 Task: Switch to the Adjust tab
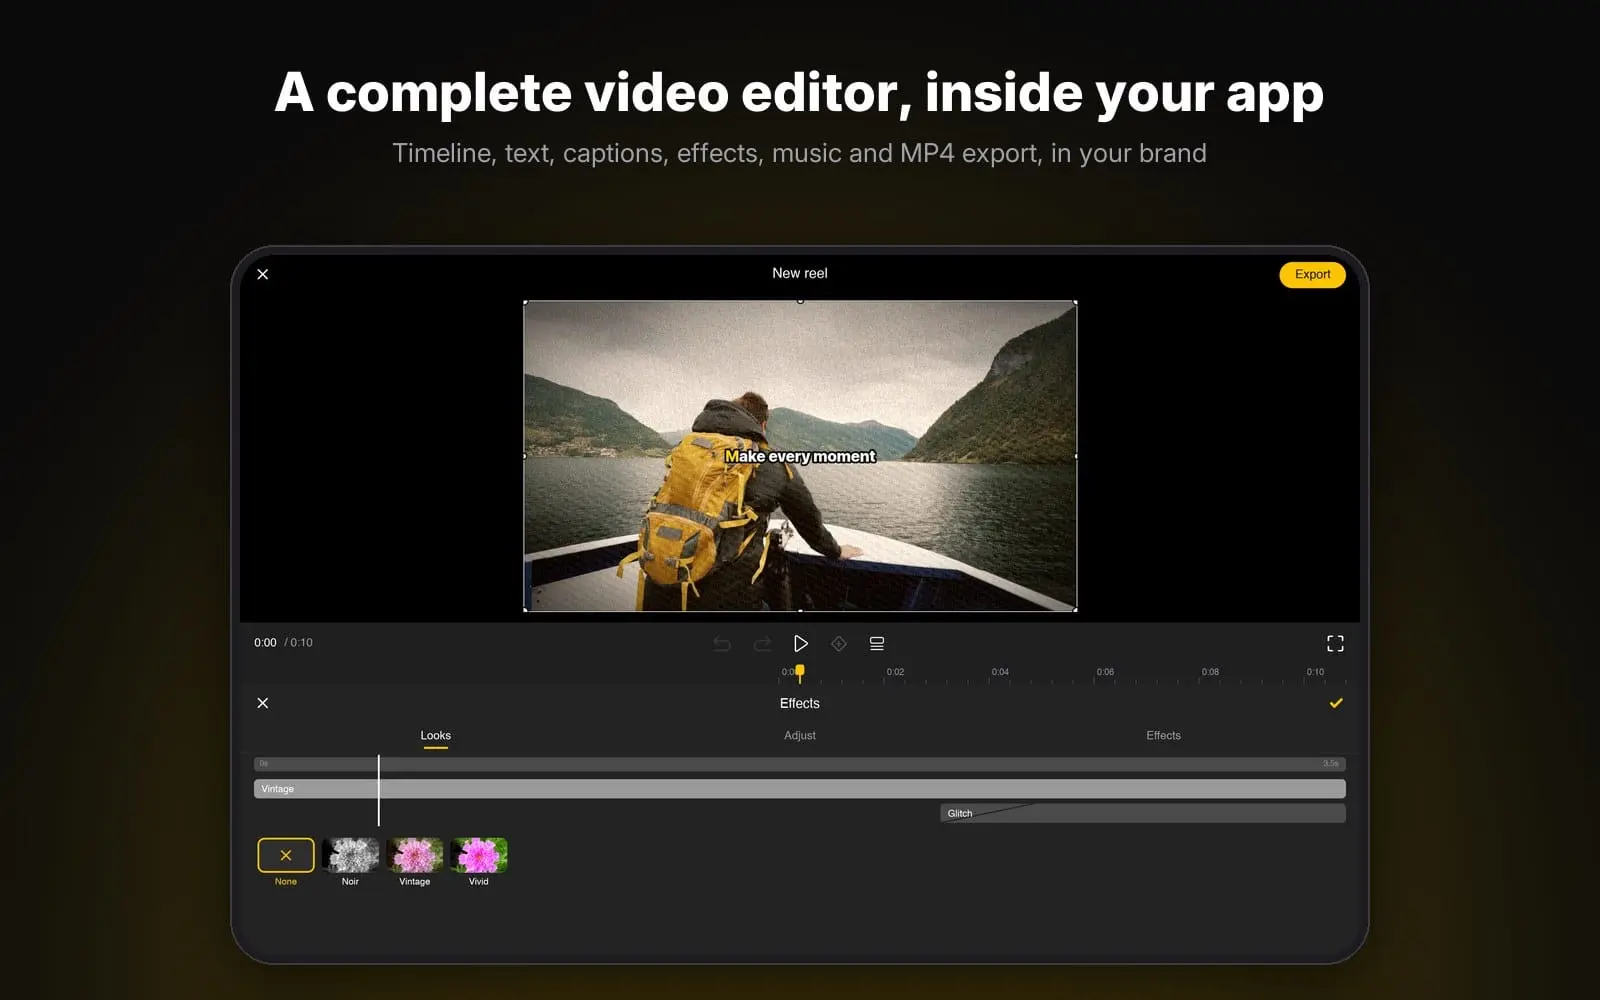(800, 736)
